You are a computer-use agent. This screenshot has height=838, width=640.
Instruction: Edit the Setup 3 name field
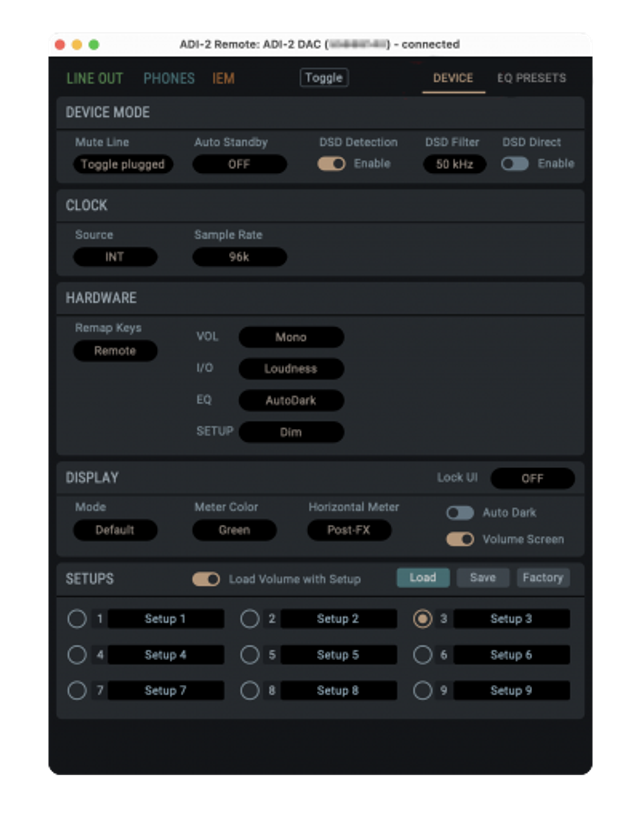tap(512, 619)
